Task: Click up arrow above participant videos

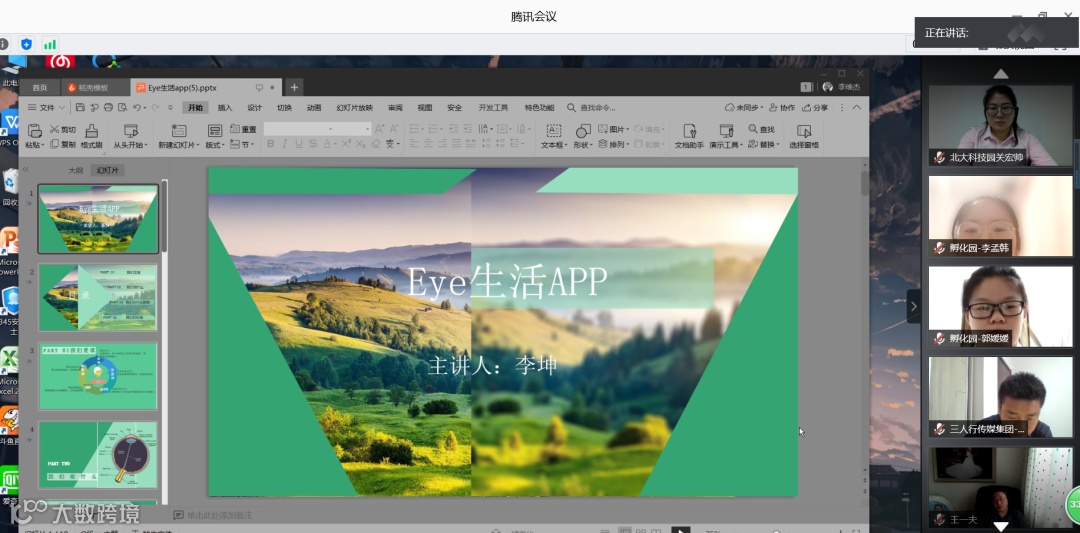Action: pos(1001,74)
